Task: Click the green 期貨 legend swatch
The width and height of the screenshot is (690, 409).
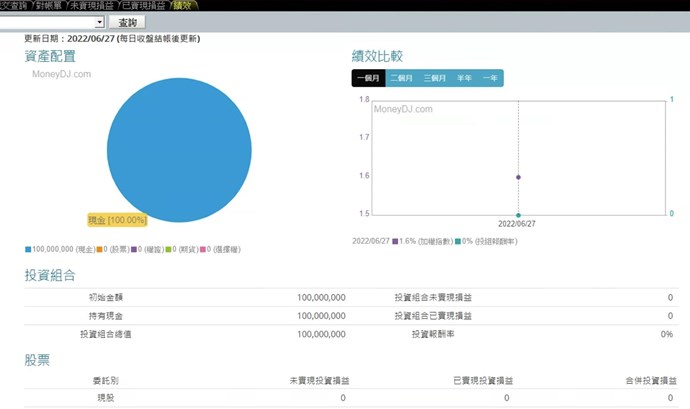Action: point(170,249)
